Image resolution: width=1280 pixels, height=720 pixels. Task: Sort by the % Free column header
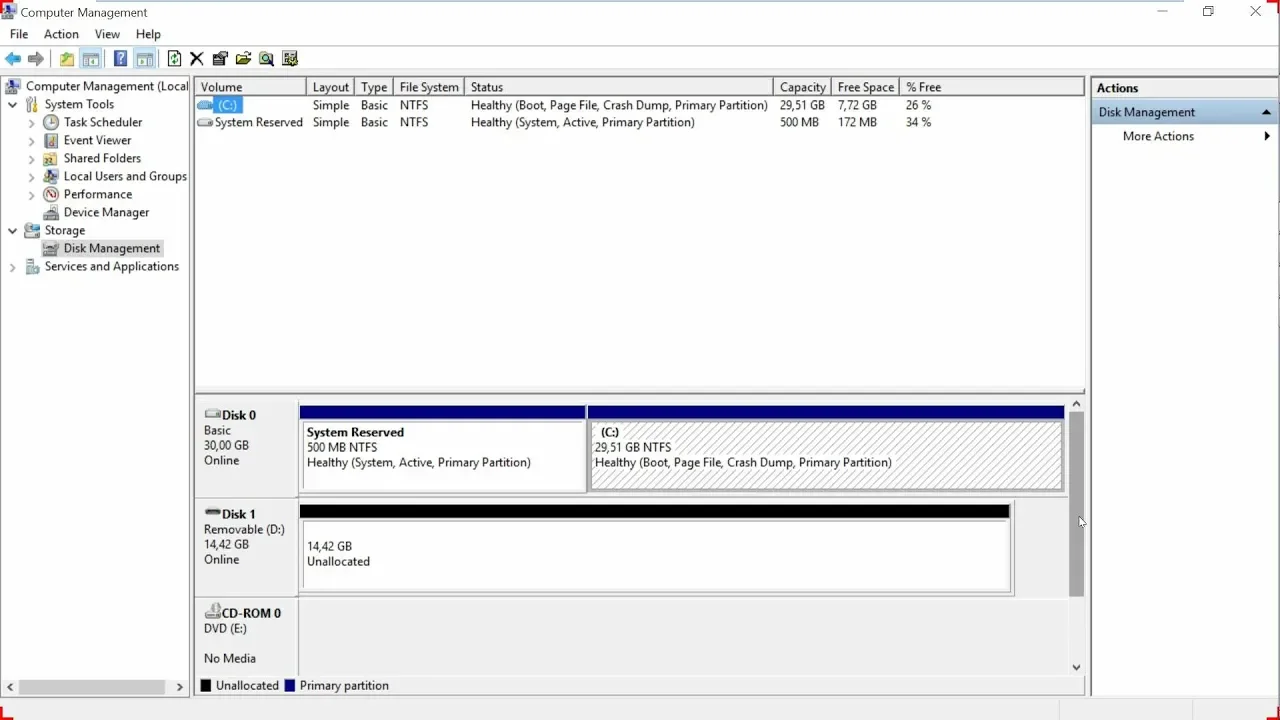924,87
